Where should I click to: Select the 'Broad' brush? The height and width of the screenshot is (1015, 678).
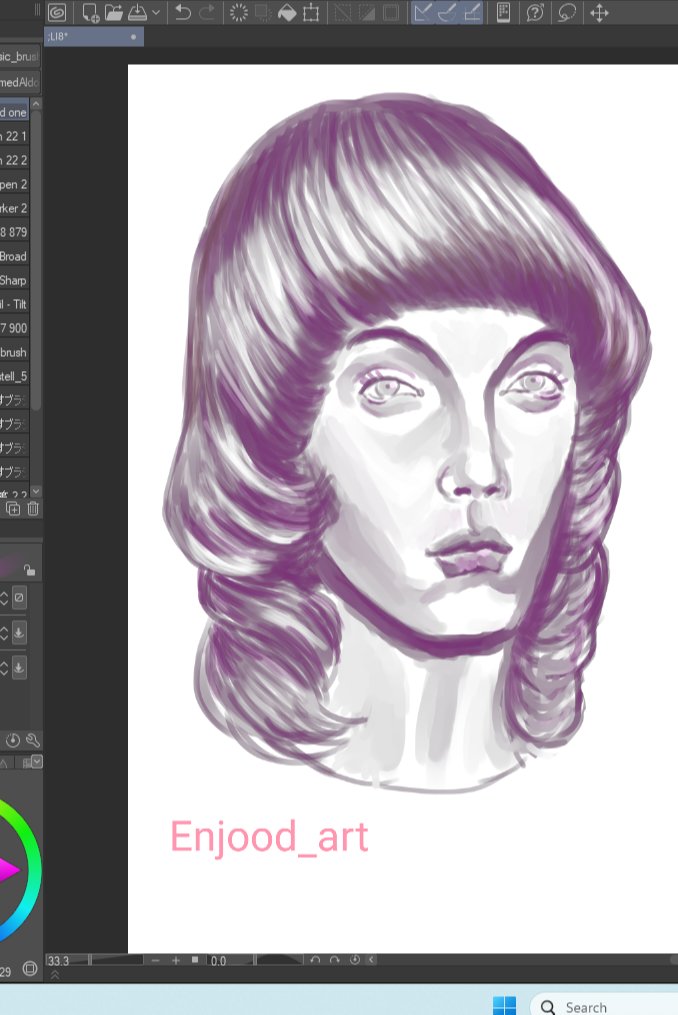tap(14, 256)
